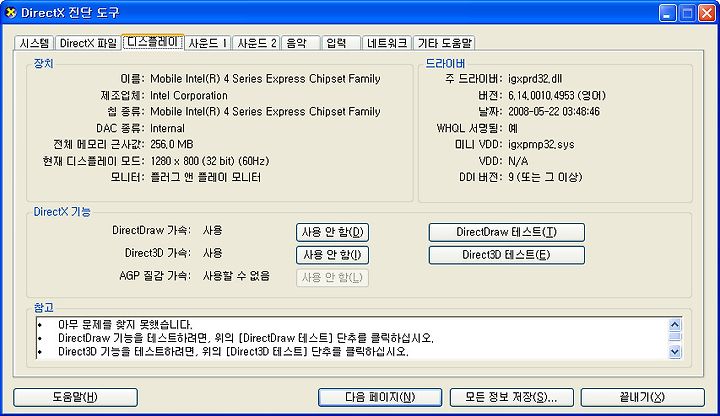Switch to the DirectX 파일 tab
The image size is (720, 416).
coord(88,43)
